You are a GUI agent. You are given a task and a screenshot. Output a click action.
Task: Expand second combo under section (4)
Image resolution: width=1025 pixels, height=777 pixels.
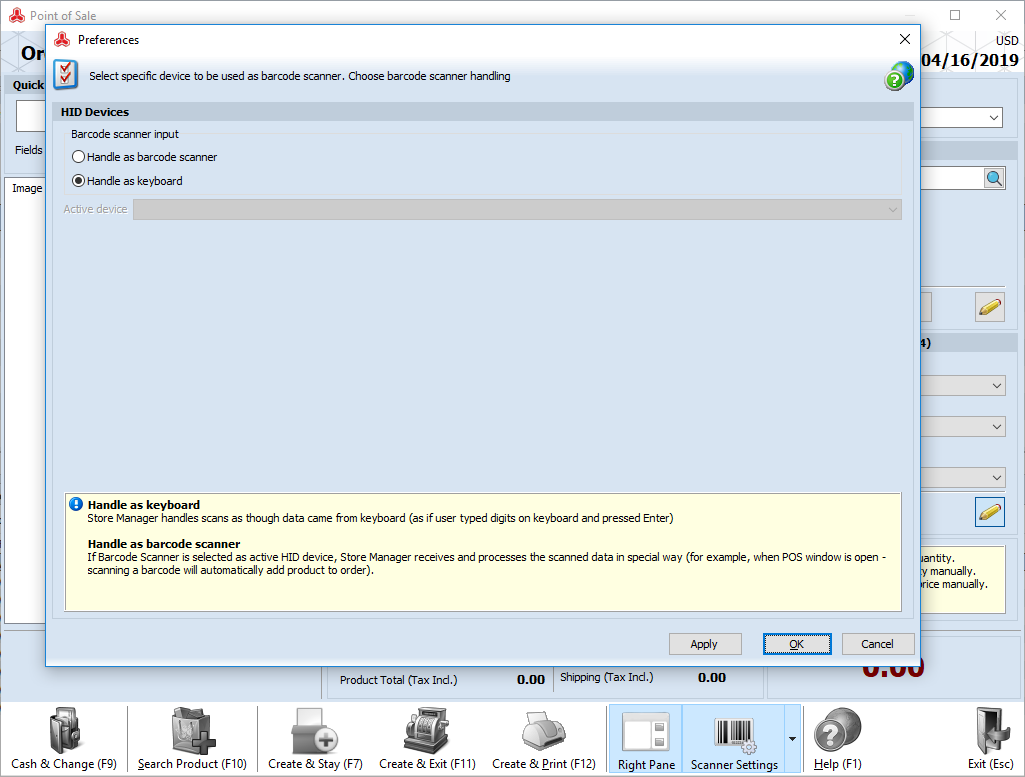point(996,427)
